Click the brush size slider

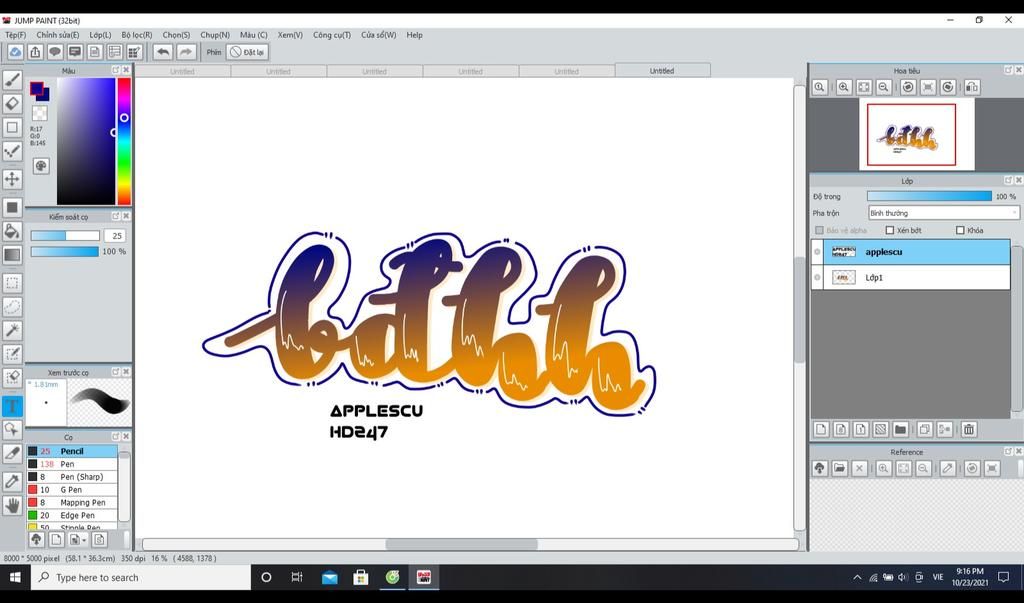pyautogui.click(x=65, y=236)
